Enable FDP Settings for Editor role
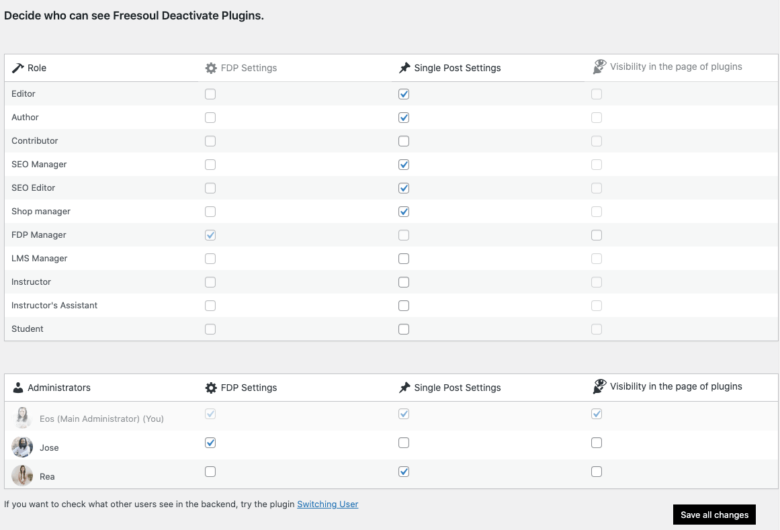 (210, 94)
